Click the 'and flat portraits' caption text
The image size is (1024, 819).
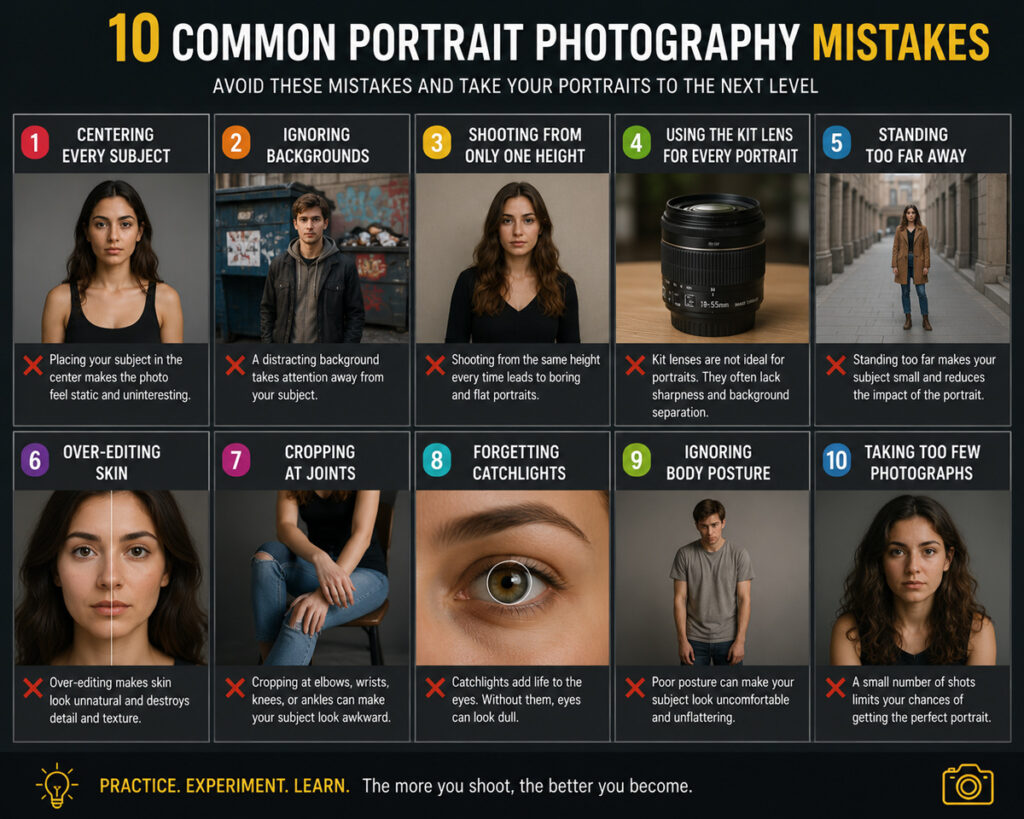495,395
